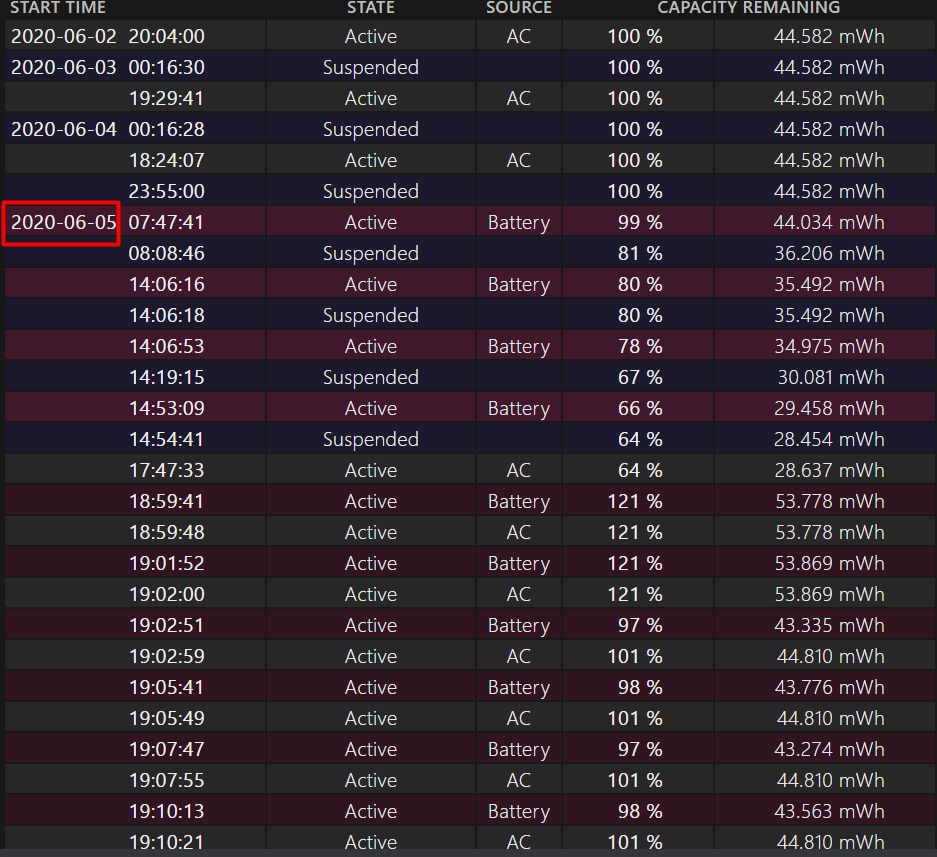937x857 pixels.
Task: Click the CAPACITY REMAINING column header
Action: pyautogui.click(x=749, y=7)
